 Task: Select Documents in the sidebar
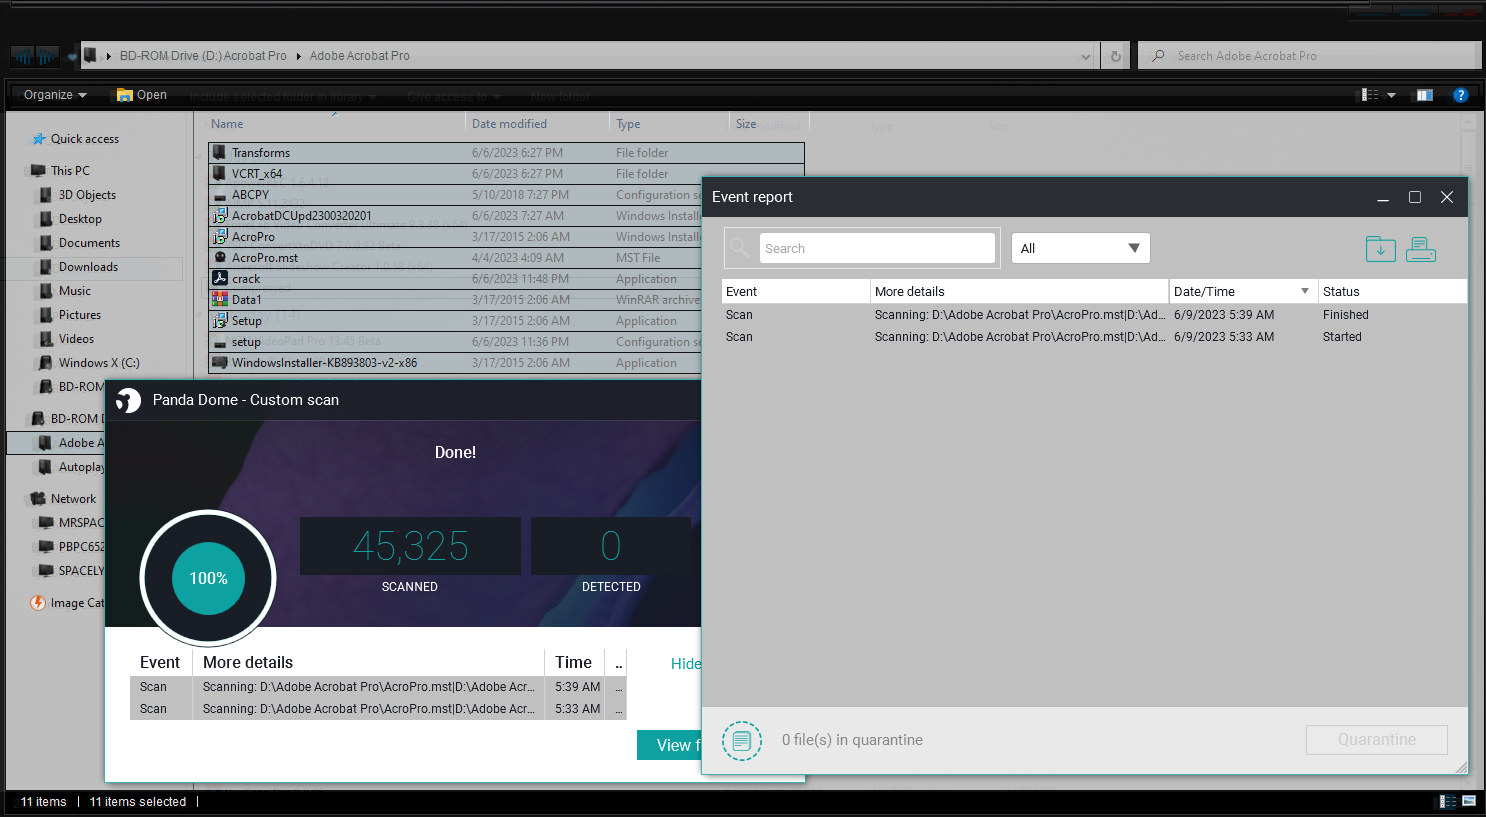[x=89, y=243]
